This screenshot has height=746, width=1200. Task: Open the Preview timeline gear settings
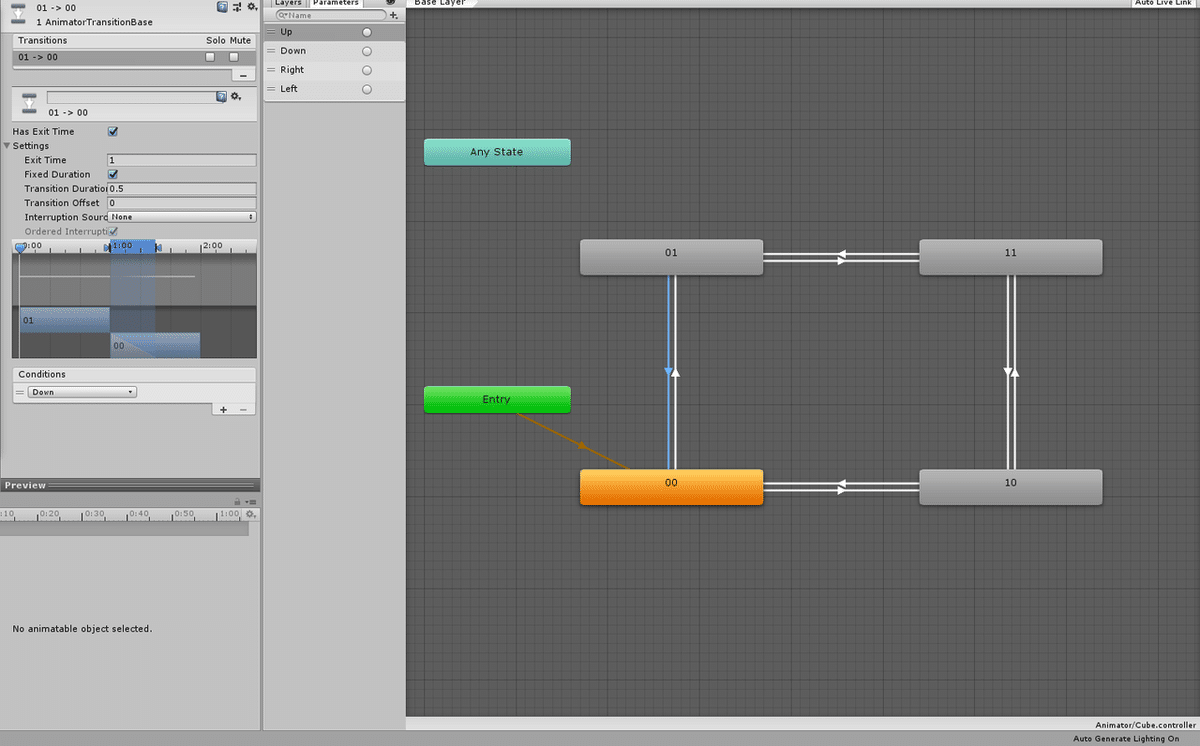coord(250,514)
